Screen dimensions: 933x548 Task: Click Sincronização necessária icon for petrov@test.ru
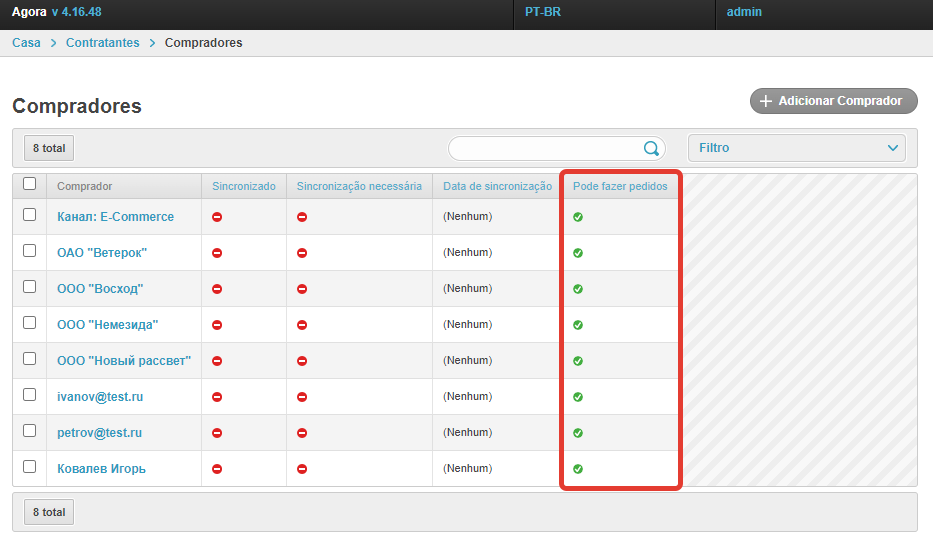302,433
